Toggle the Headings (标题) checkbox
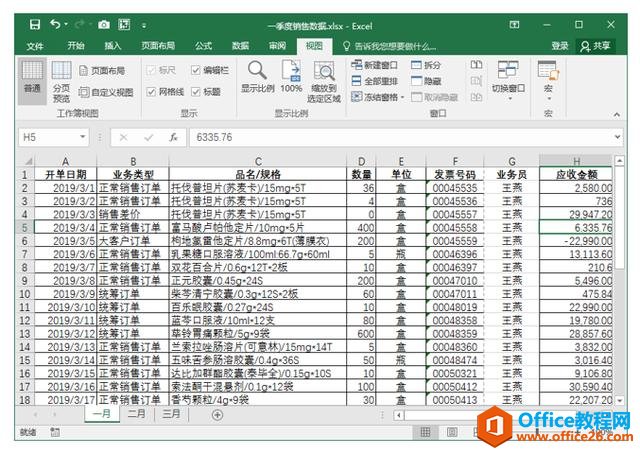 pos(197,91)
